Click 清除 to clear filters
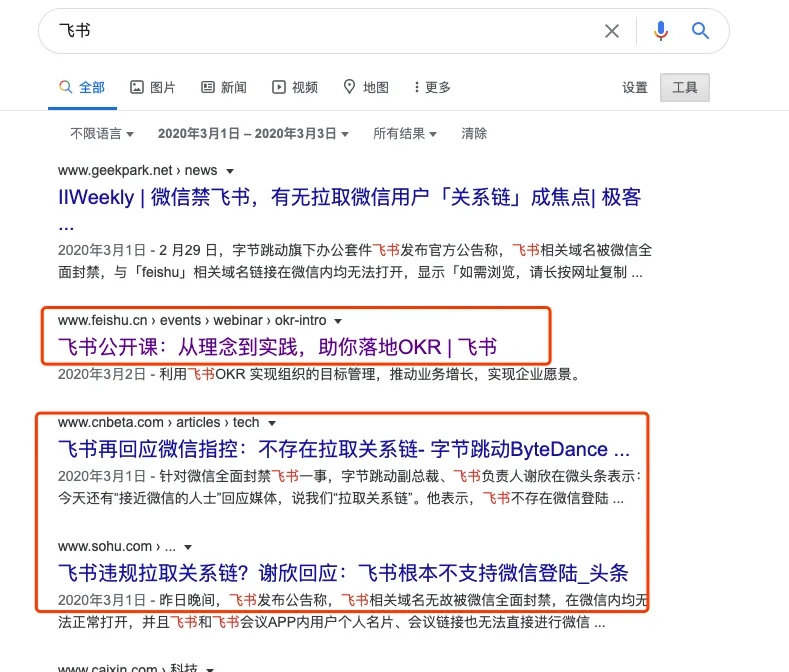 pyautogui.click(x=474, y=133)
